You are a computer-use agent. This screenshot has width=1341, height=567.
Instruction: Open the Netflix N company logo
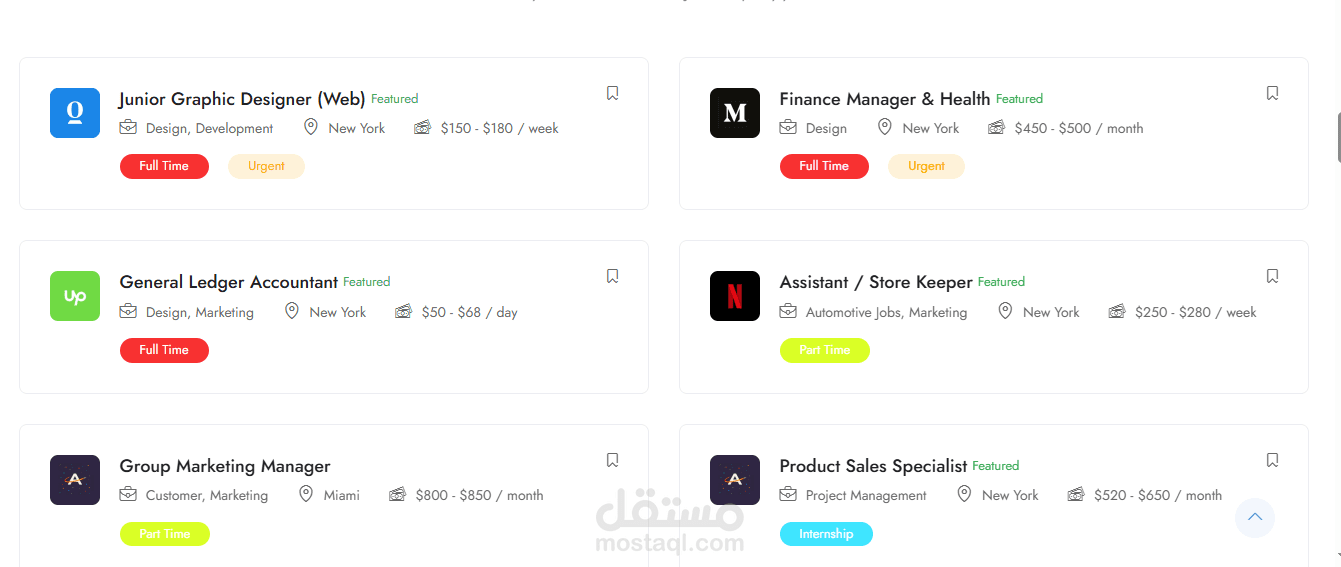pyautogui.click(x=735, y=296)
